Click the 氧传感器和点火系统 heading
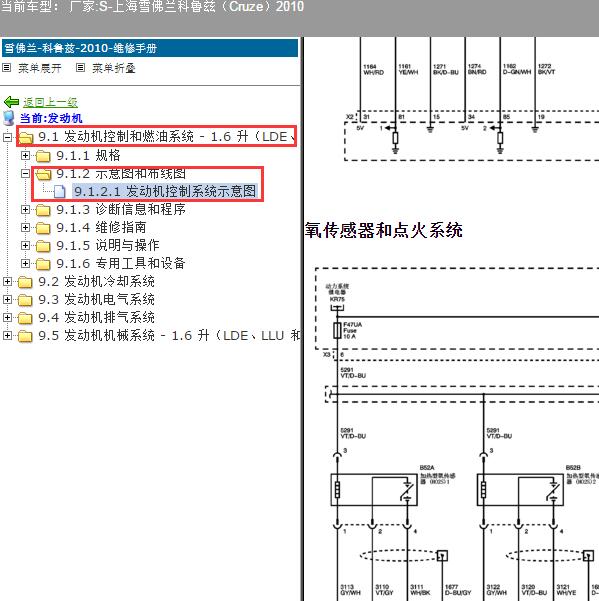Viewport: 599px width, 601px height. click(x=384, y=230)
